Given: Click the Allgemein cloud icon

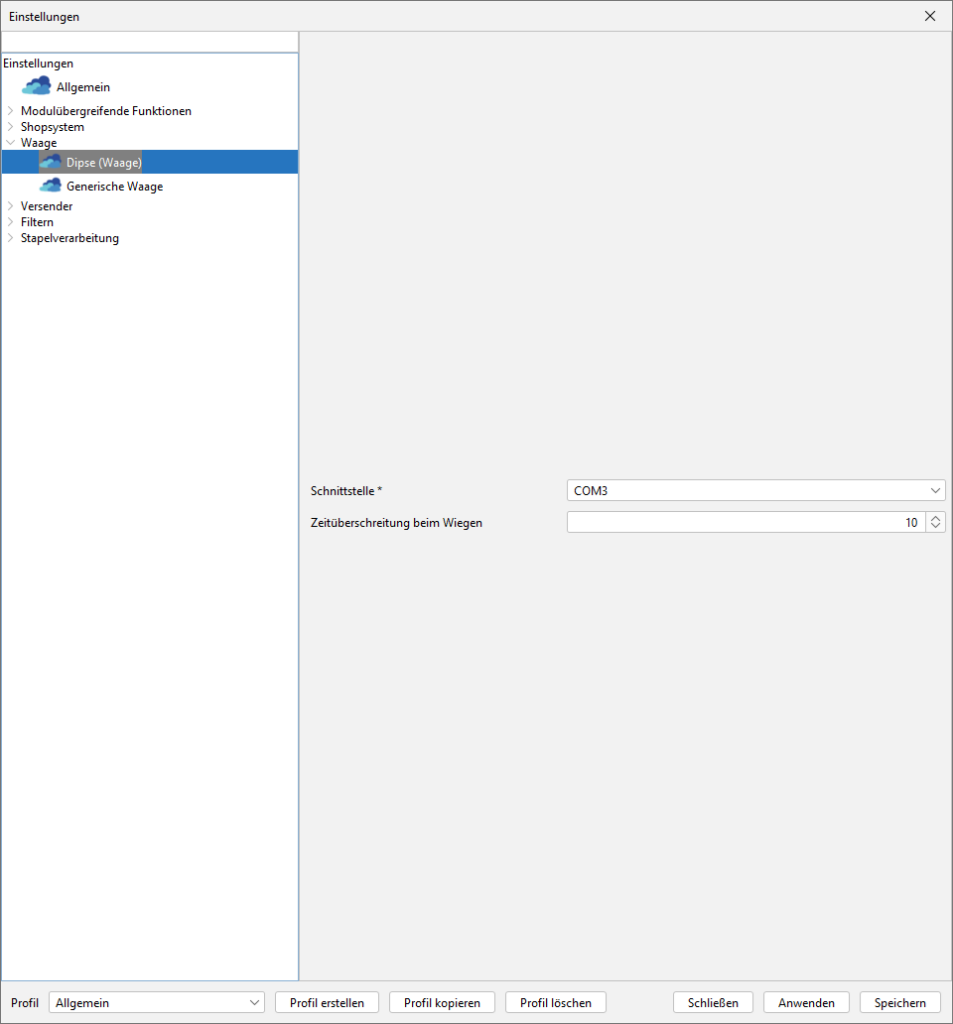Looking at the screenshot, I should [36, 87].
